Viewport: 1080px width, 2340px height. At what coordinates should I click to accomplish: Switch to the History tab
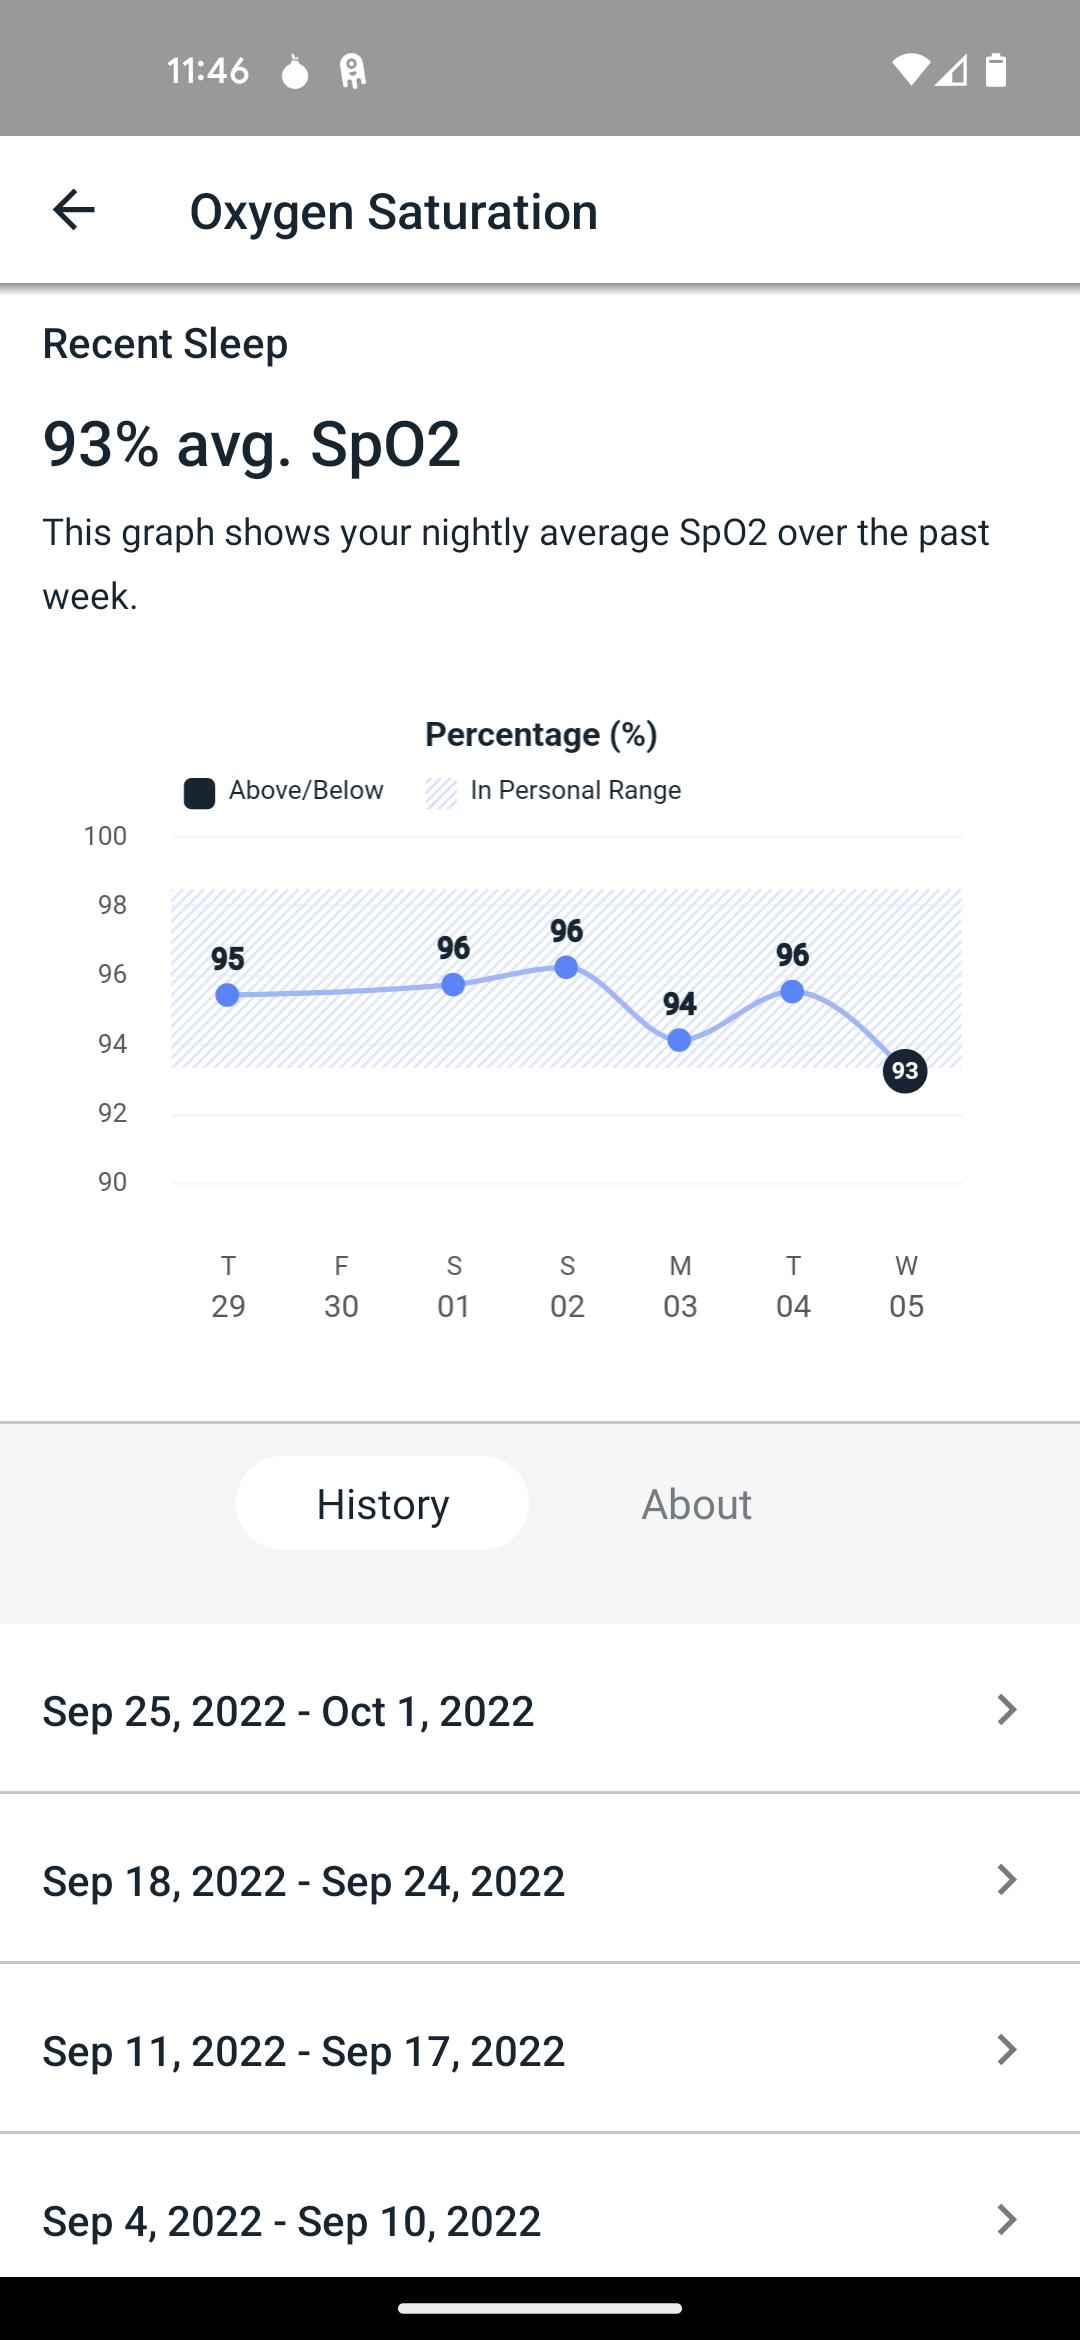382,1503
